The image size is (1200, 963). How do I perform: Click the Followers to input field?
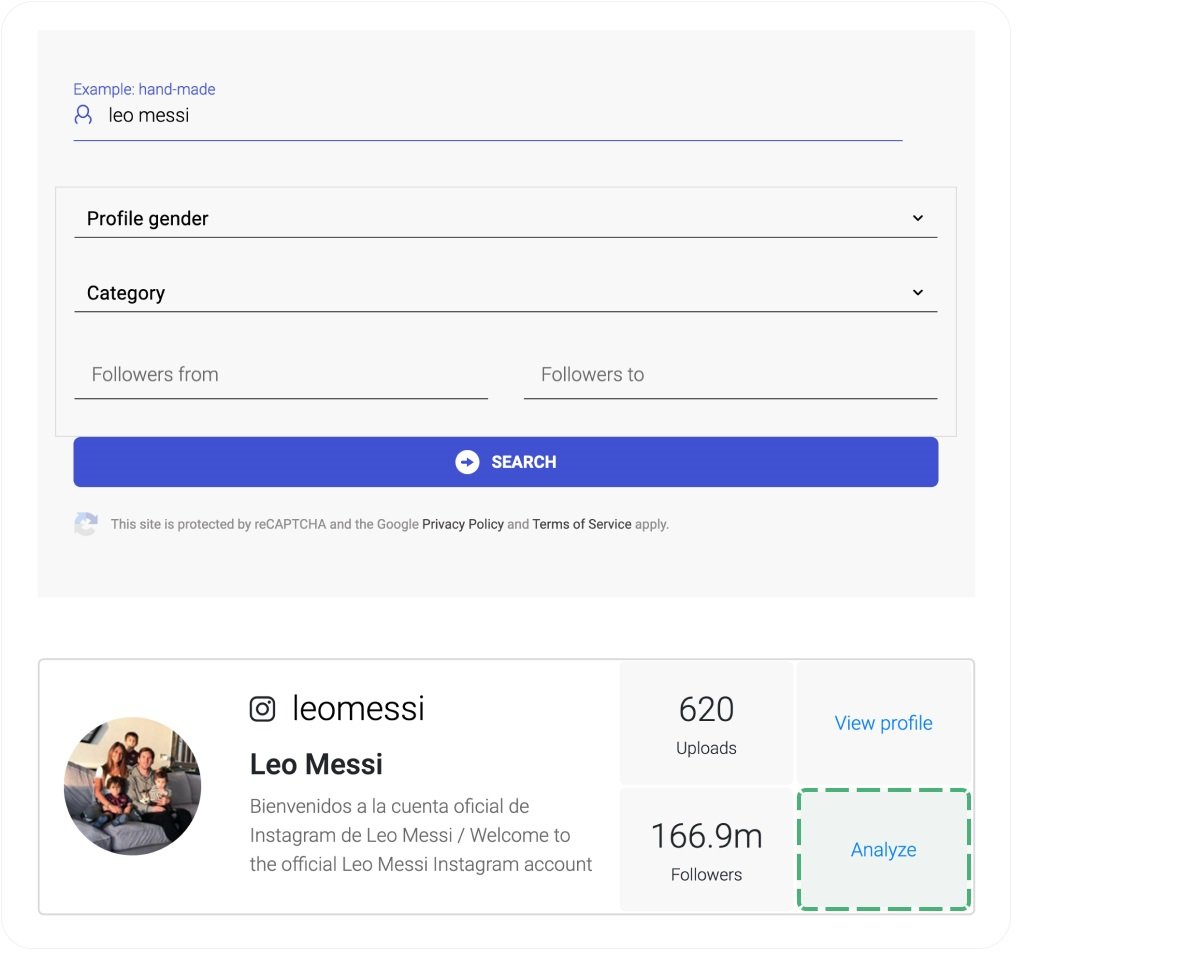730,375
